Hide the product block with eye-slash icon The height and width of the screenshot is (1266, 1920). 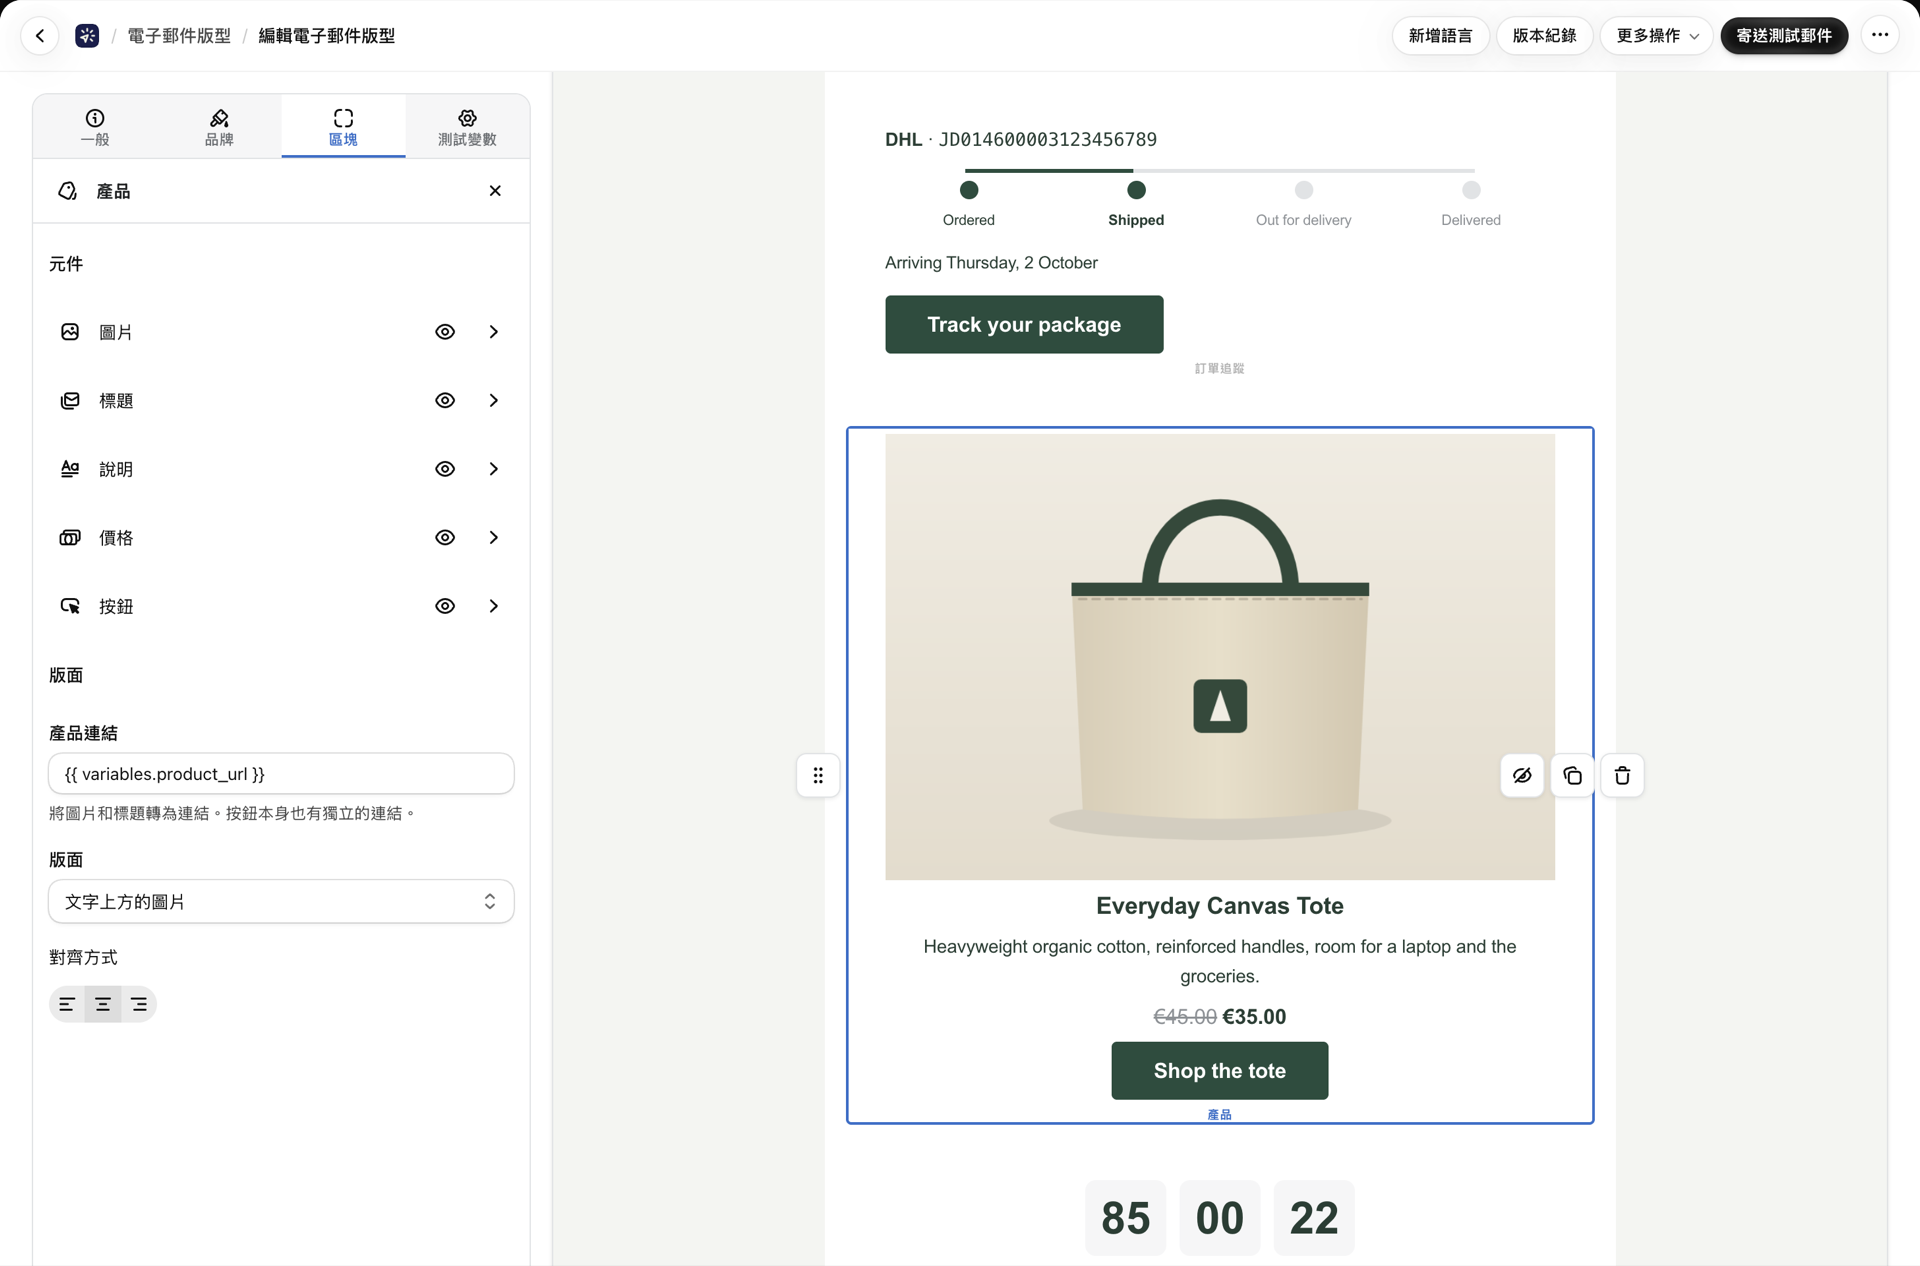point(1522,776)
